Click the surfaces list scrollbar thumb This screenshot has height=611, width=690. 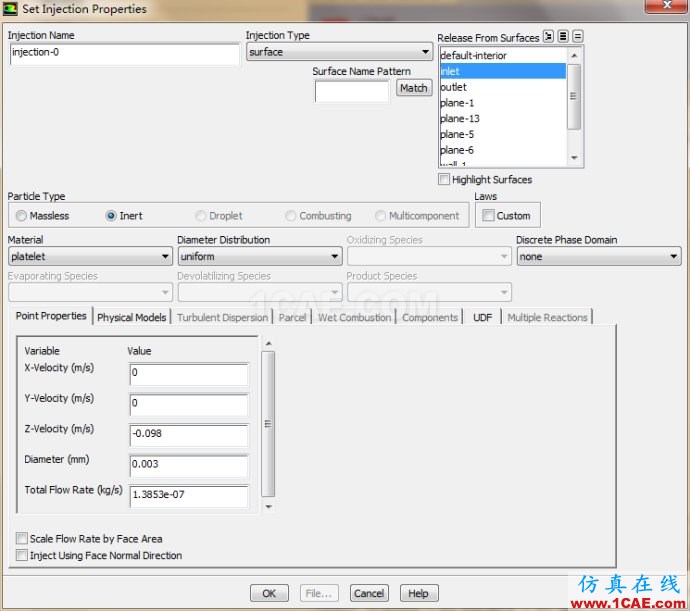pyautogui.click(x=573, y=96)
